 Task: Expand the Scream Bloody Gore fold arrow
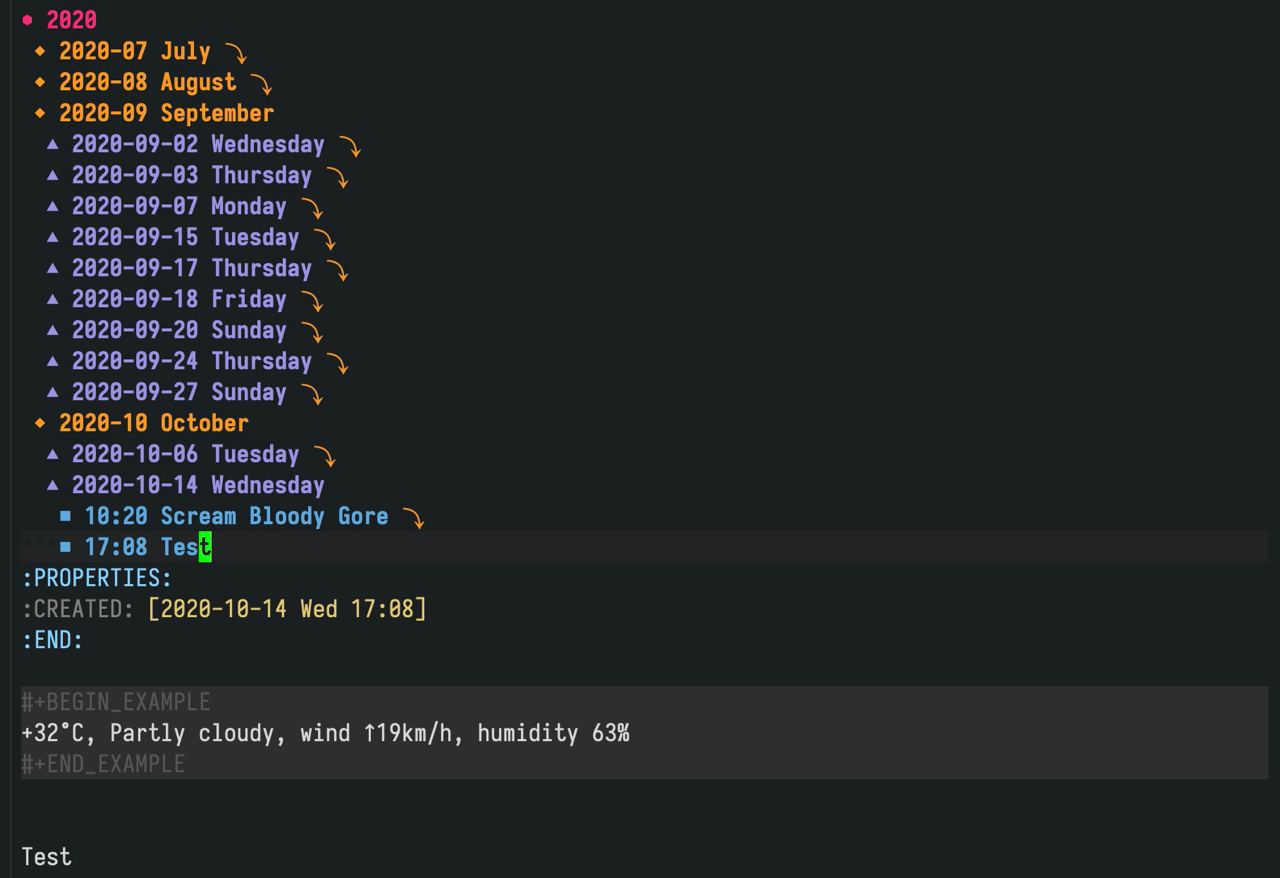413,518
